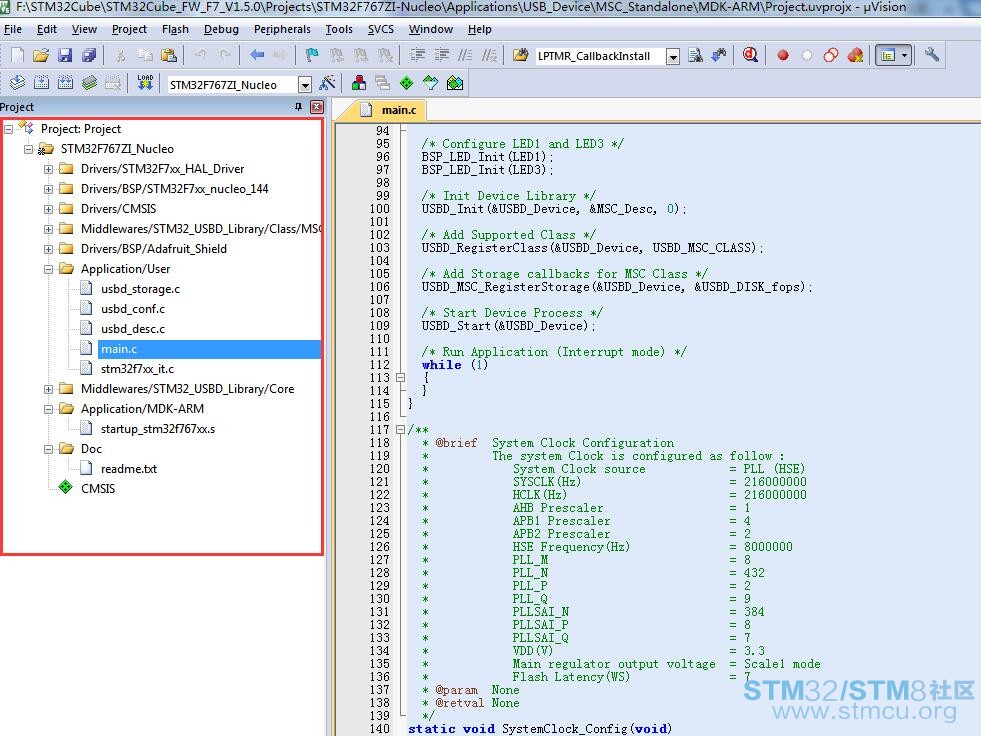Image resolution: width=981 pixels, height=736 pixels.
Task: Collapse the Application/MDK-ARM group
Action: coord(48,409)
